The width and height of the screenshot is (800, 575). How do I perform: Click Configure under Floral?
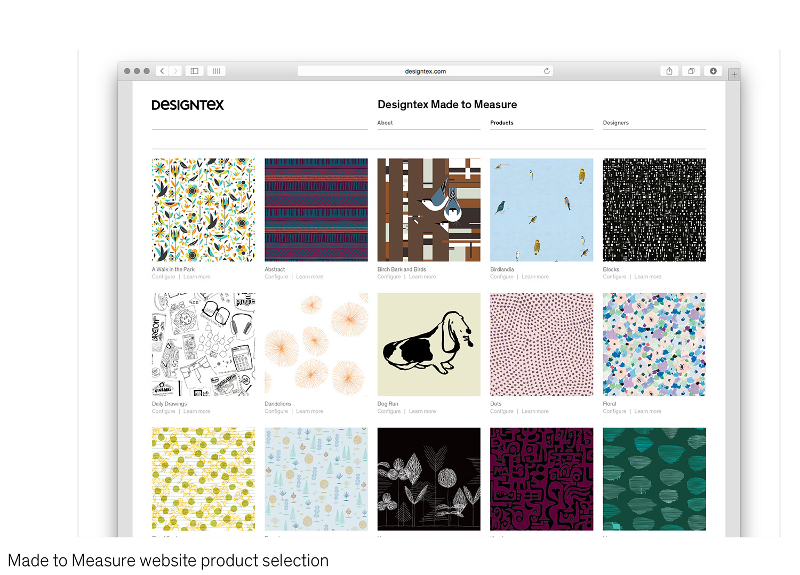coord(615,411)
